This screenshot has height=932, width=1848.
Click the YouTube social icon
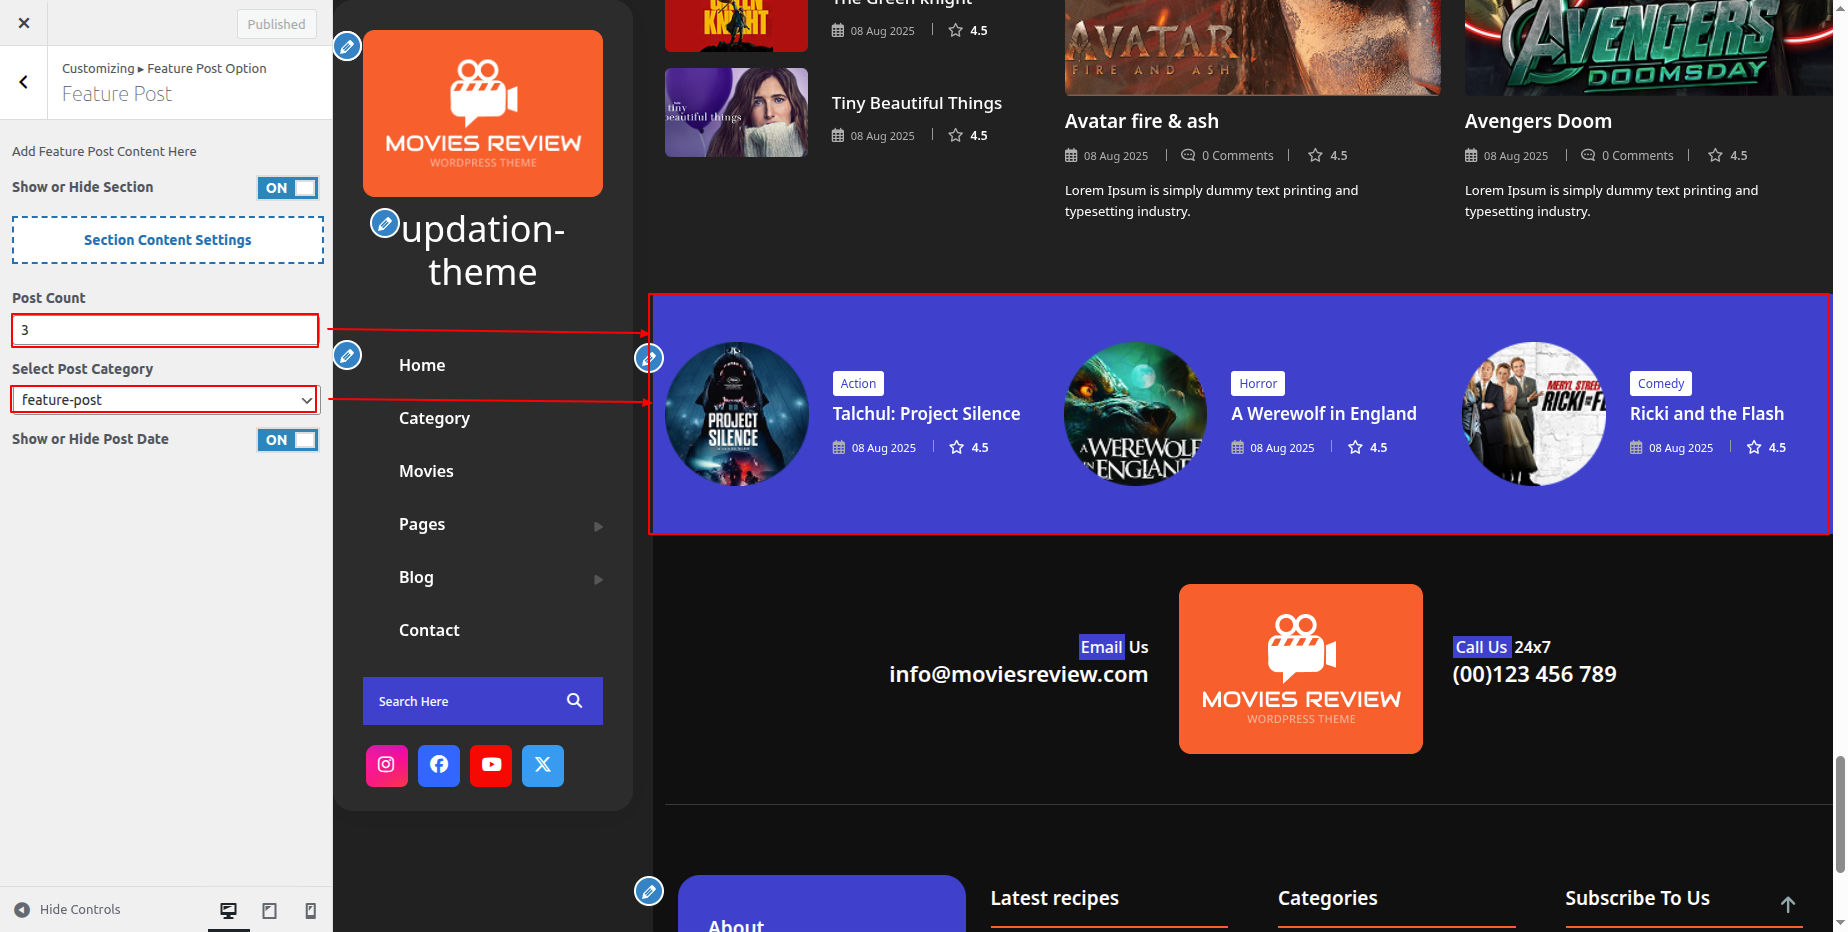click(x=491, y=765)
